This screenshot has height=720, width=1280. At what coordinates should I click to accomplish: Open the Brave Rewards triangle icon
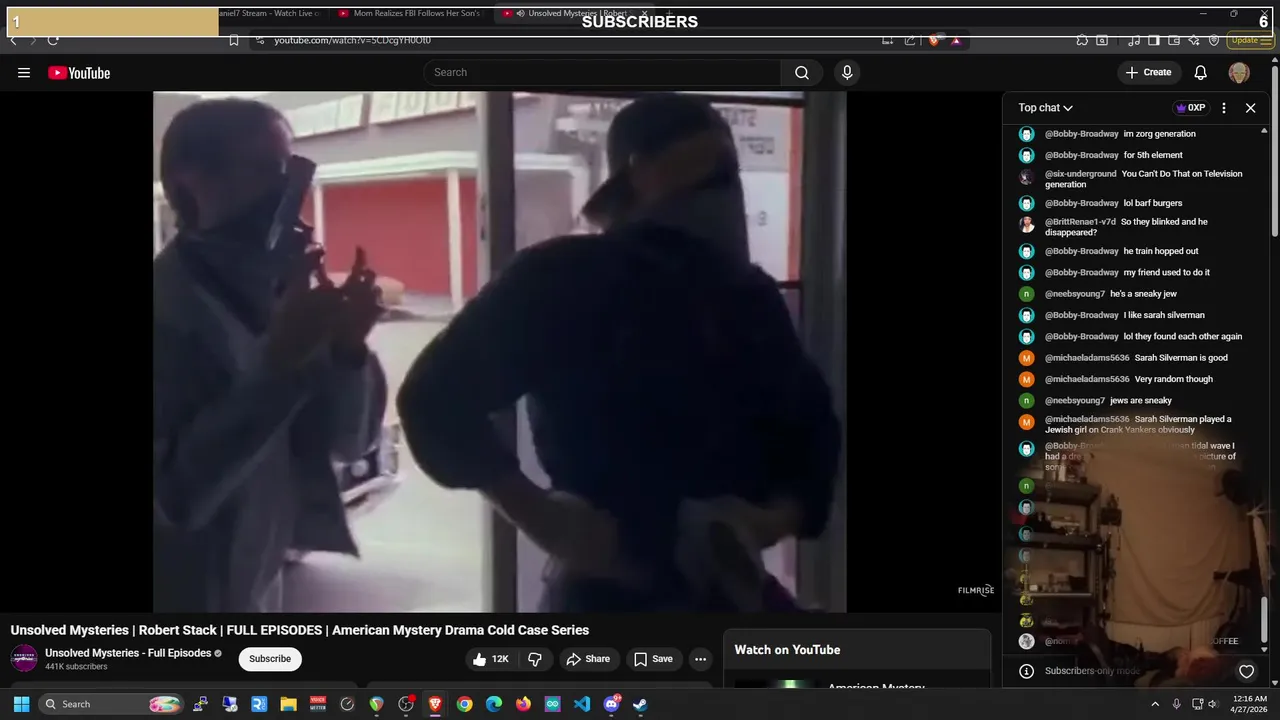click(956, 40)
